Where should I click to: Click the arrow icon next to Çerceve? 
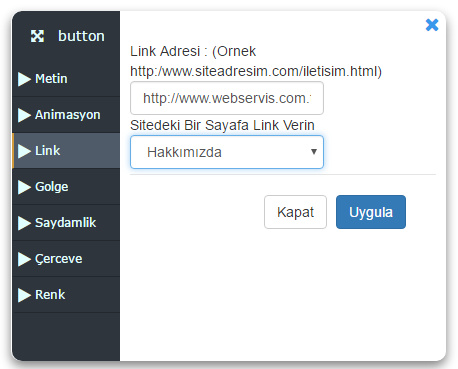(24, 259)
